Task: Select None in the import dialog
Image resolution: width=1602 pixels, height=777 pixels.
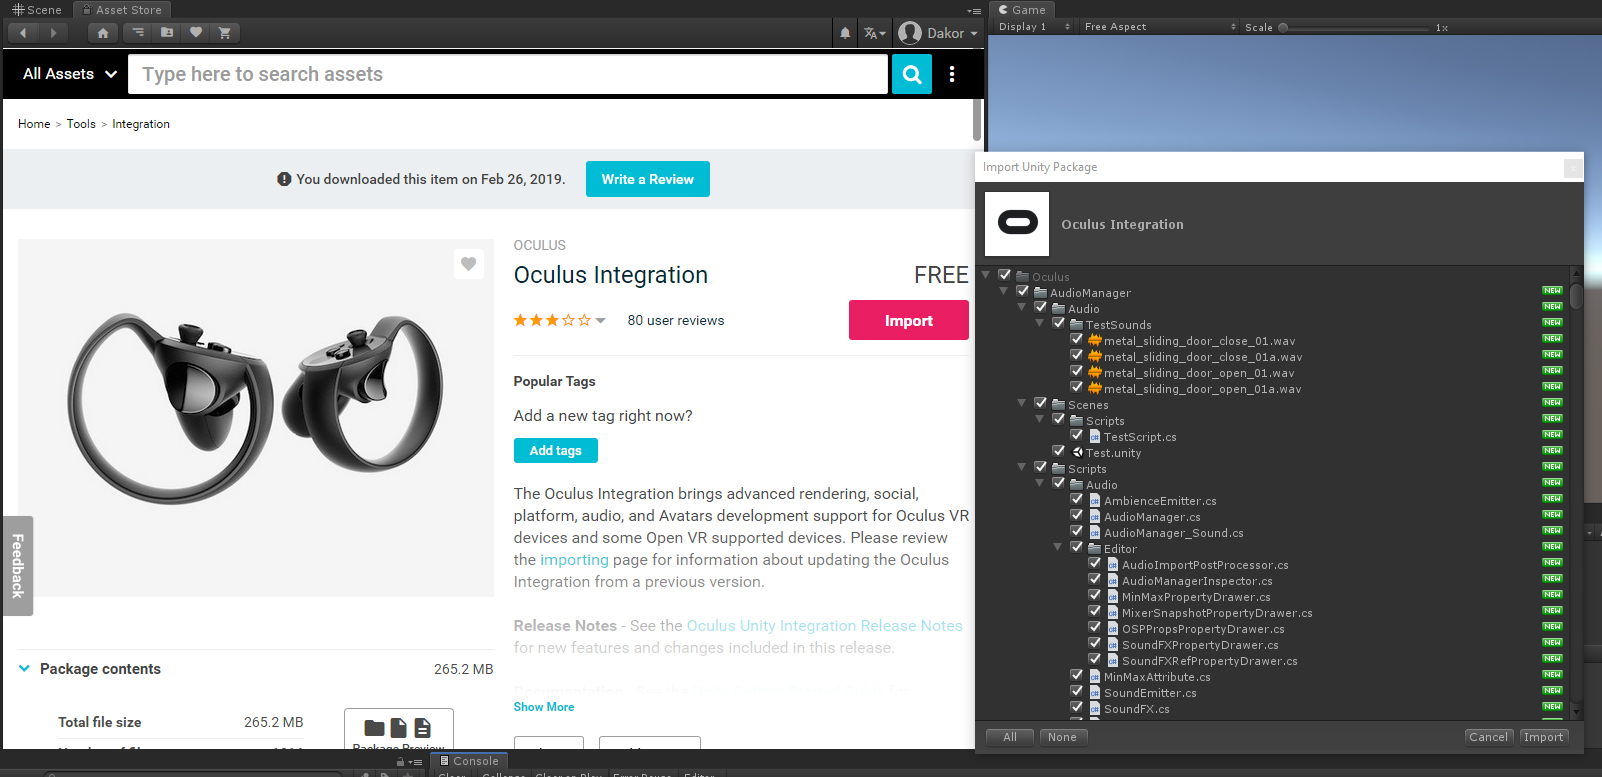Action: (x=1062, y=737)
